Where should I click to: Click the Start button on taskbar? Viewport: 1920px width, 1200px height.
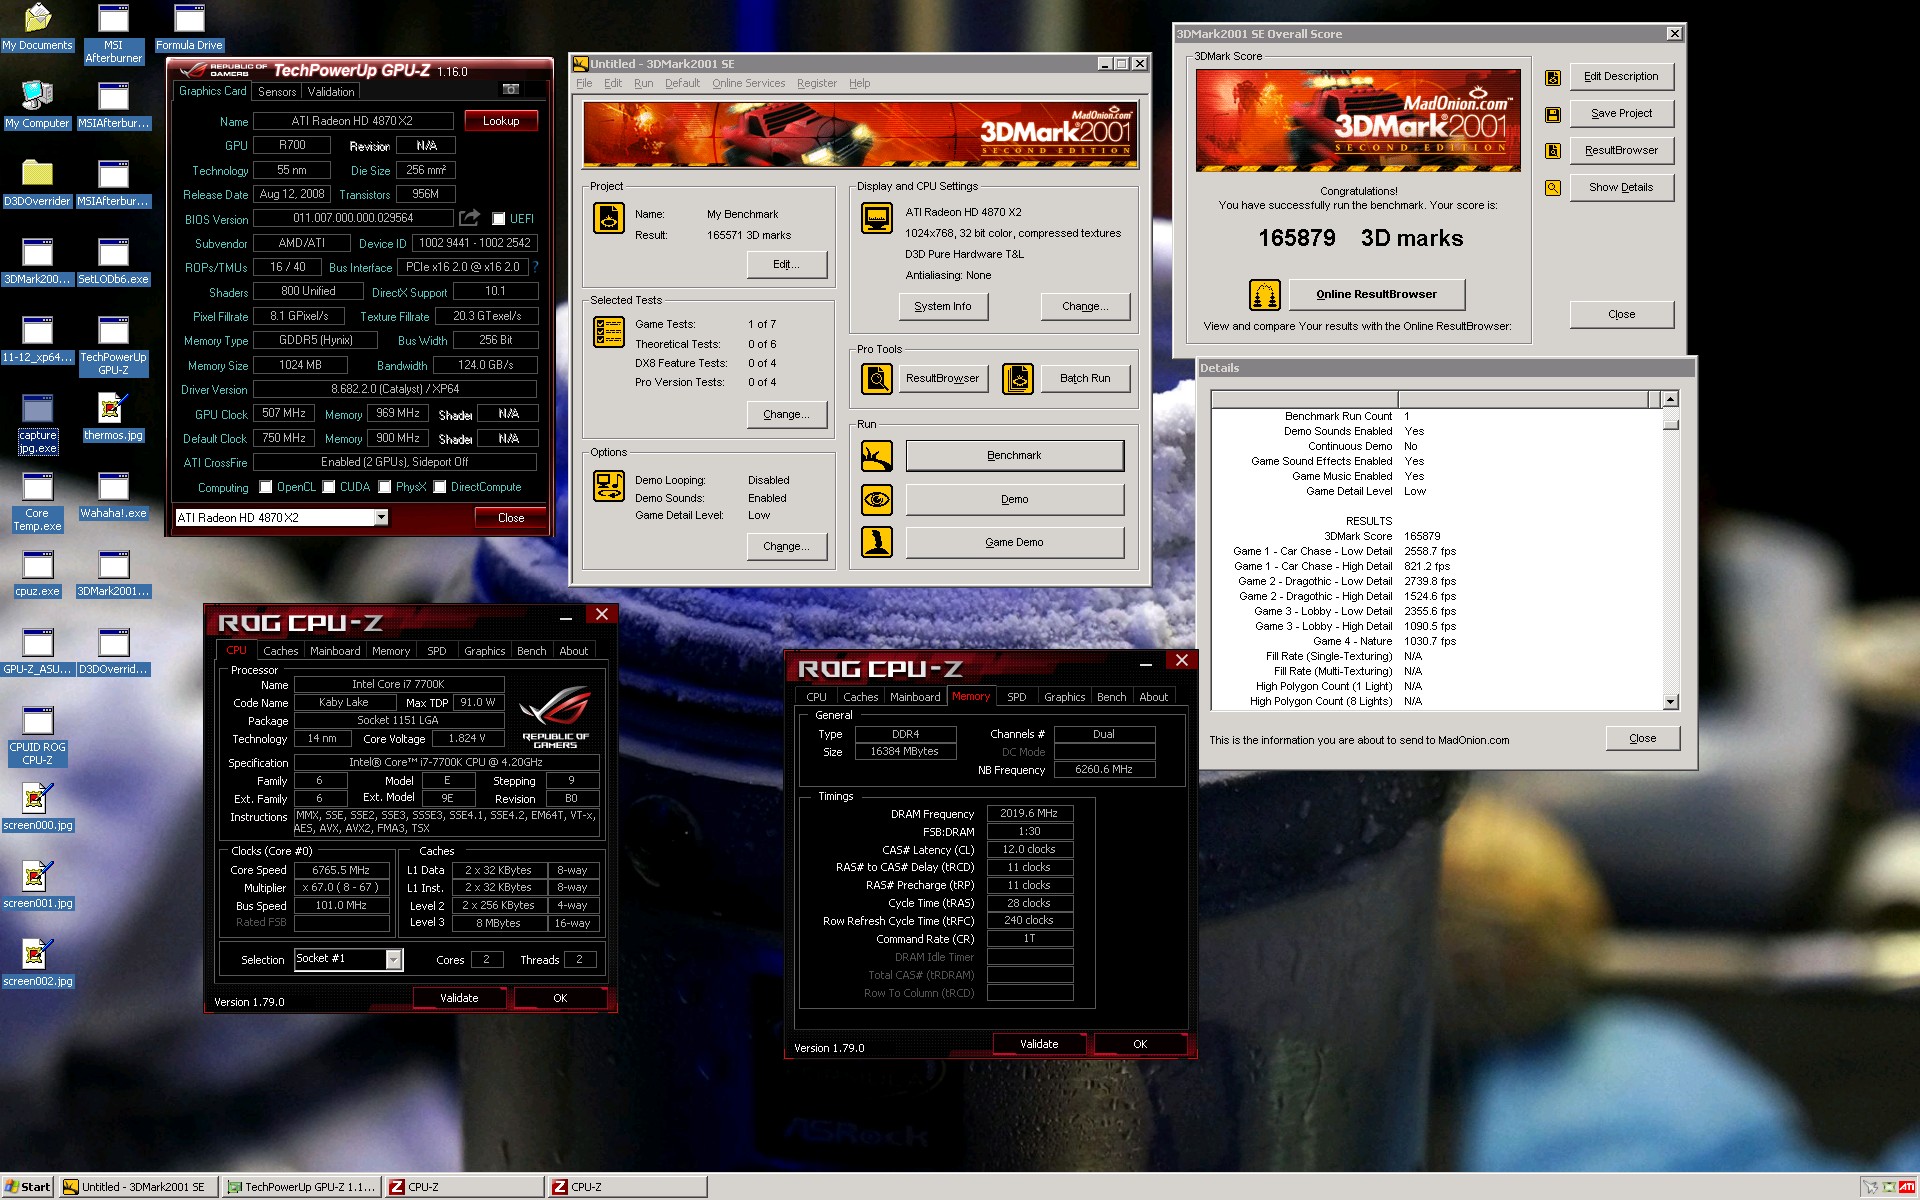point(27,1187)
